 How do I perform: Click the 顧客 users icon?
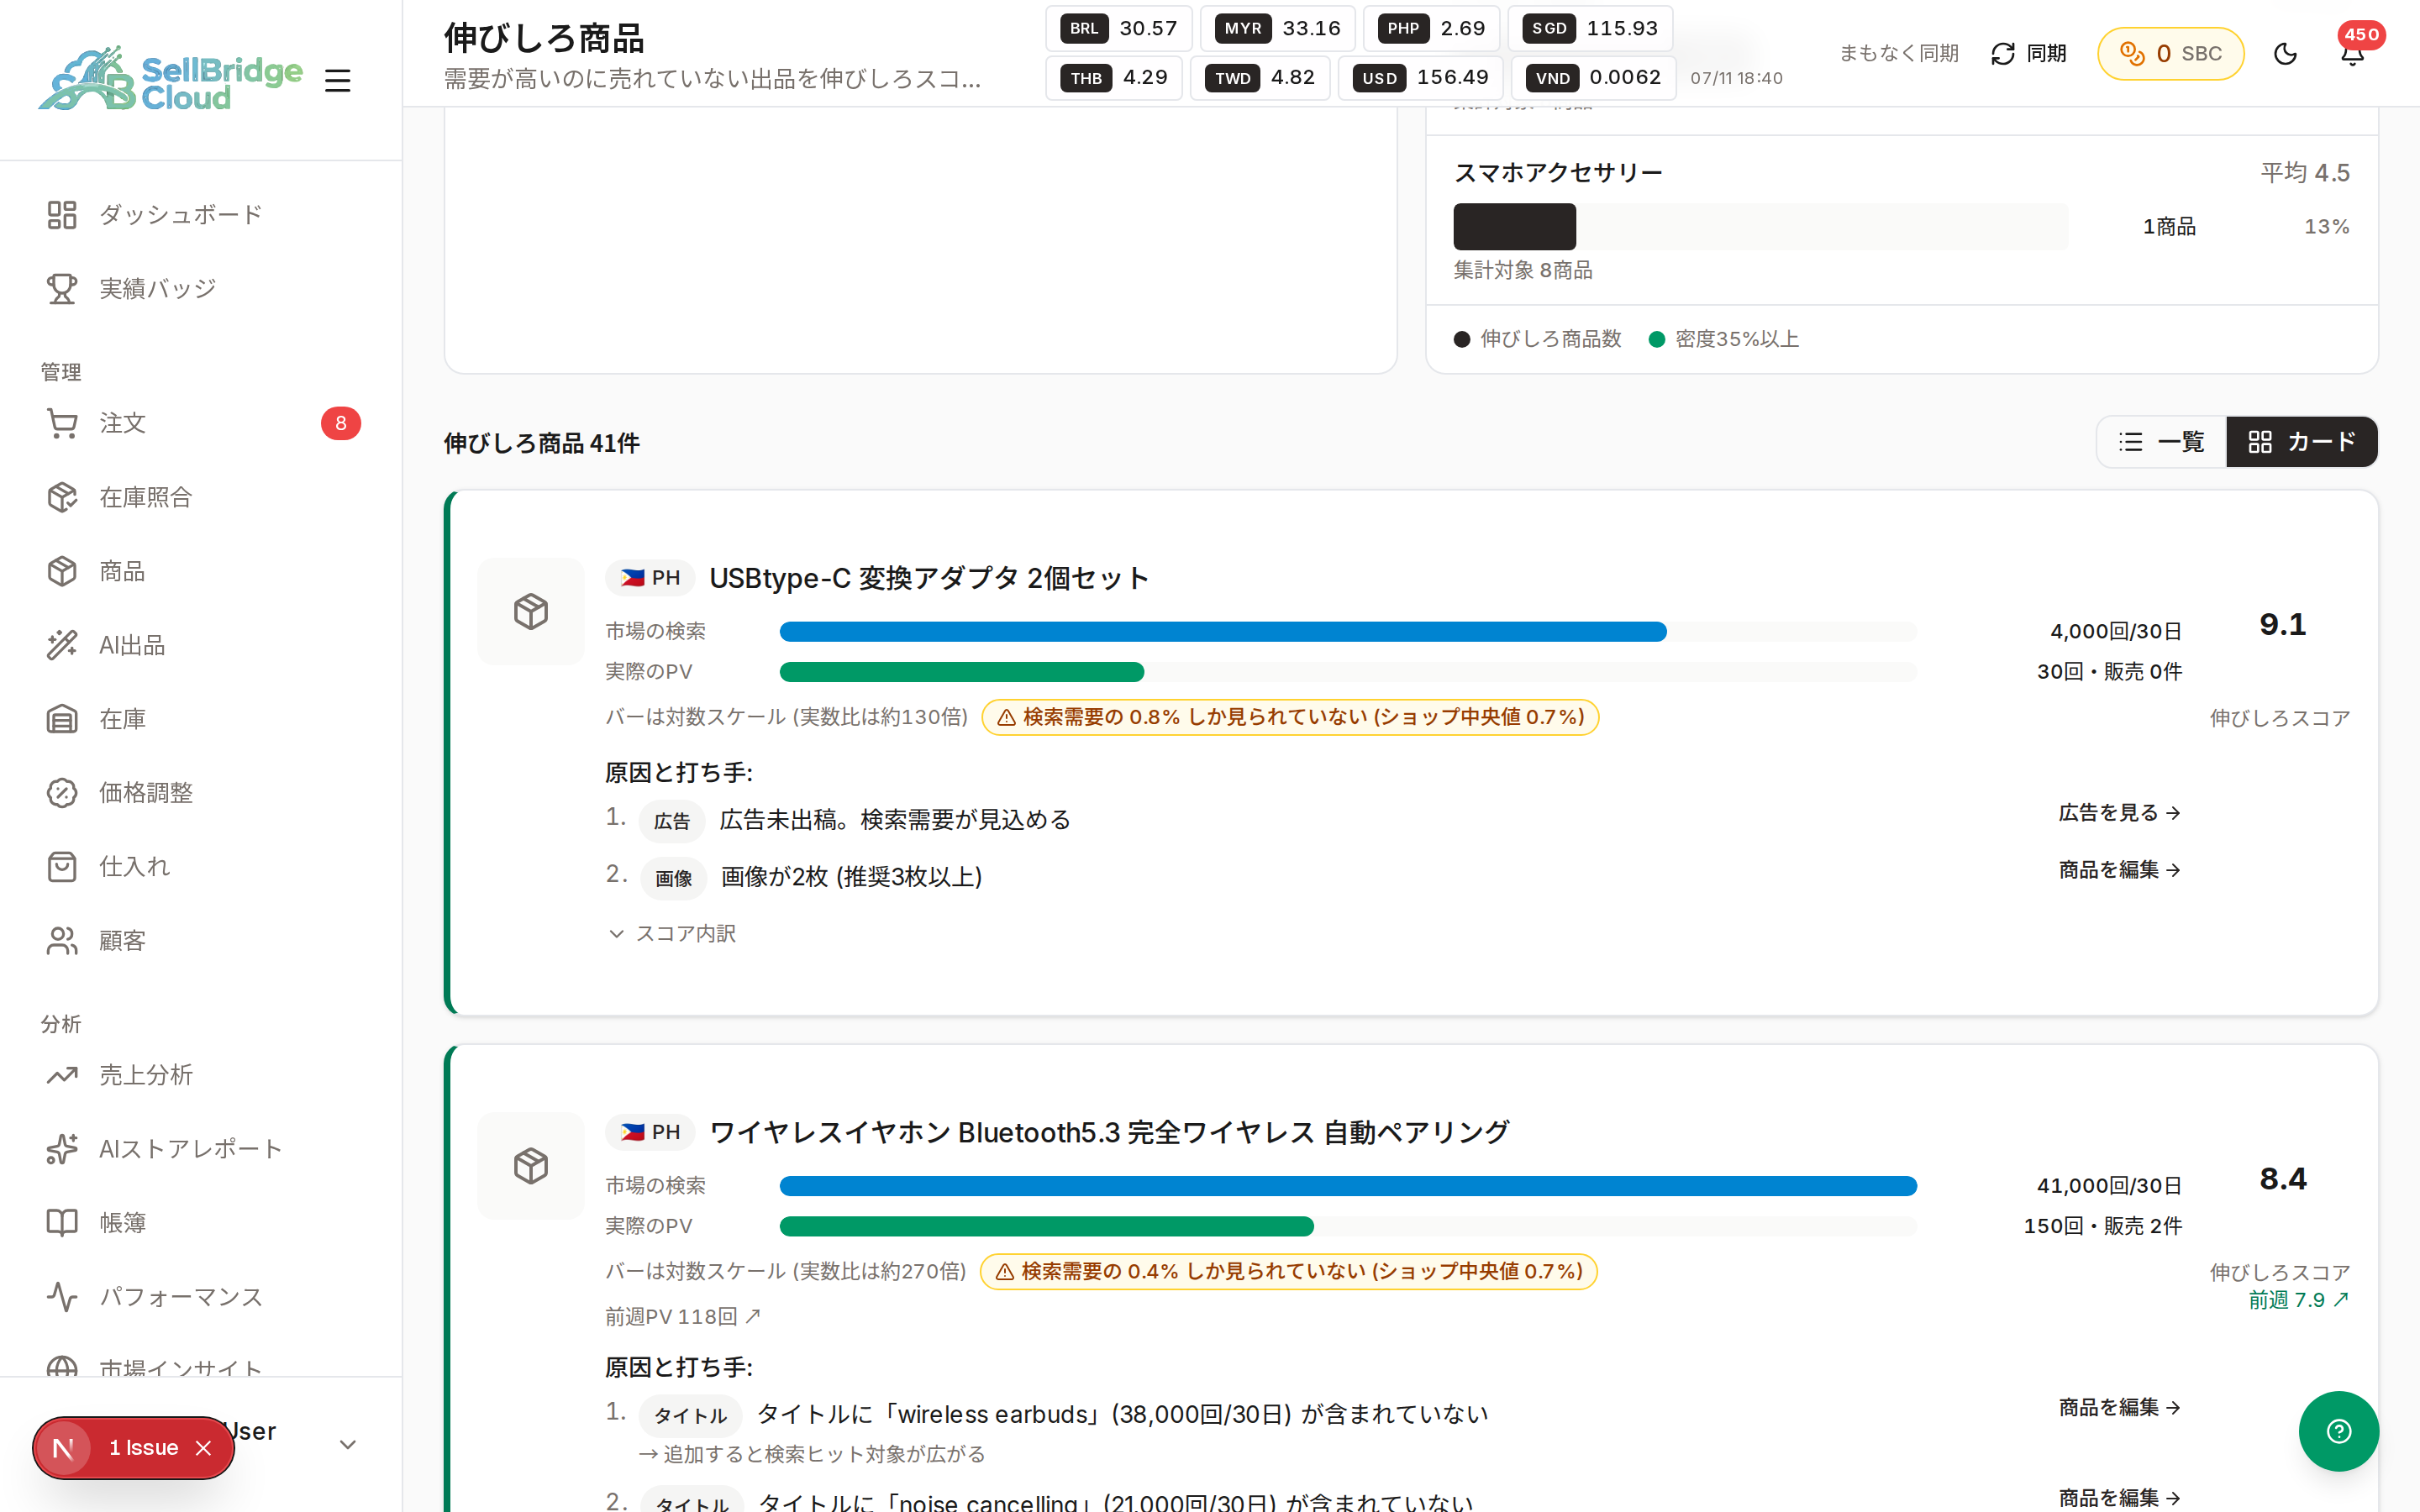coord(62,941)
